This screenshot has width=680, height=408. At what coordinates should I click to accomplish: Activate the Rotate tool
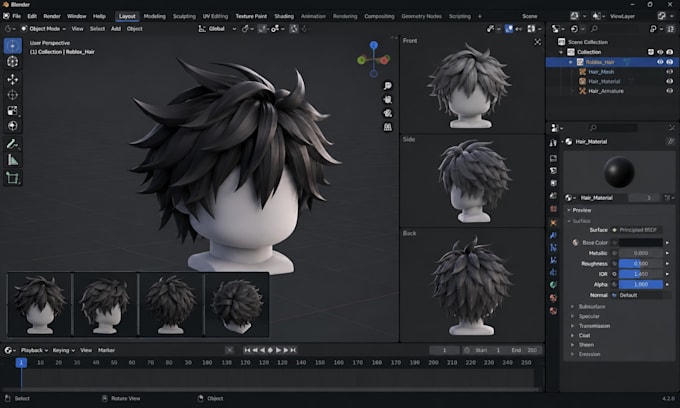[x=13, y=95]
